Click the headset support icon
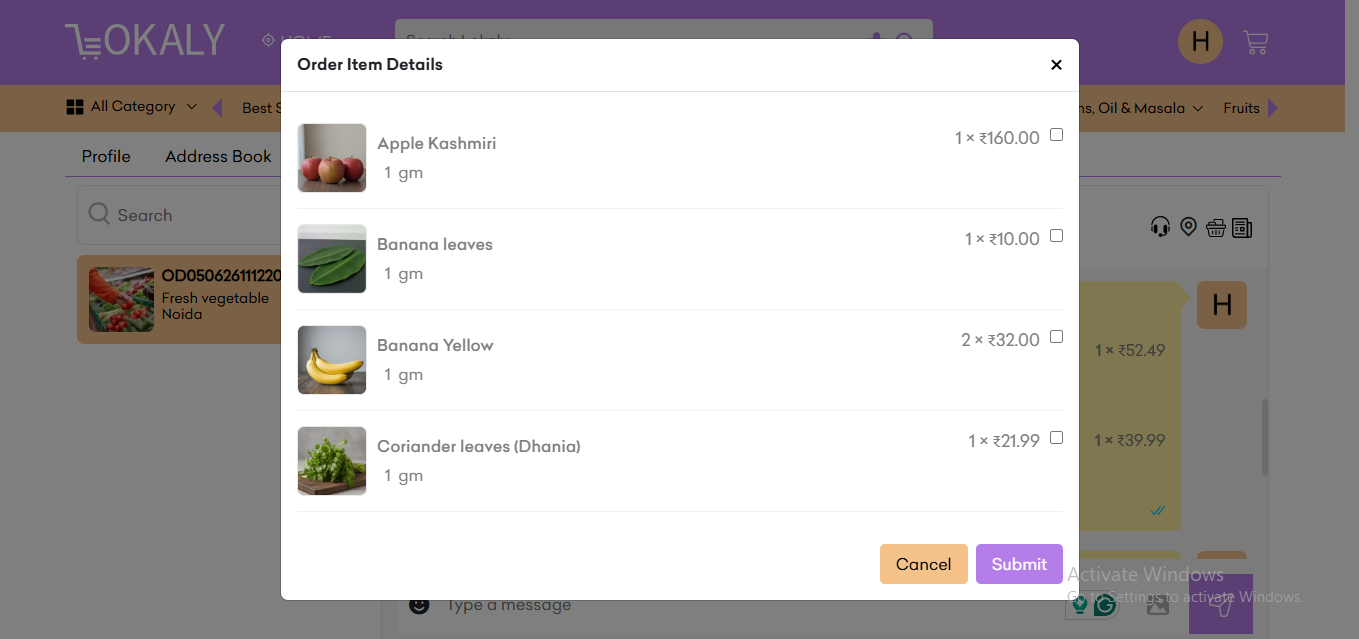 (1160, 227)
